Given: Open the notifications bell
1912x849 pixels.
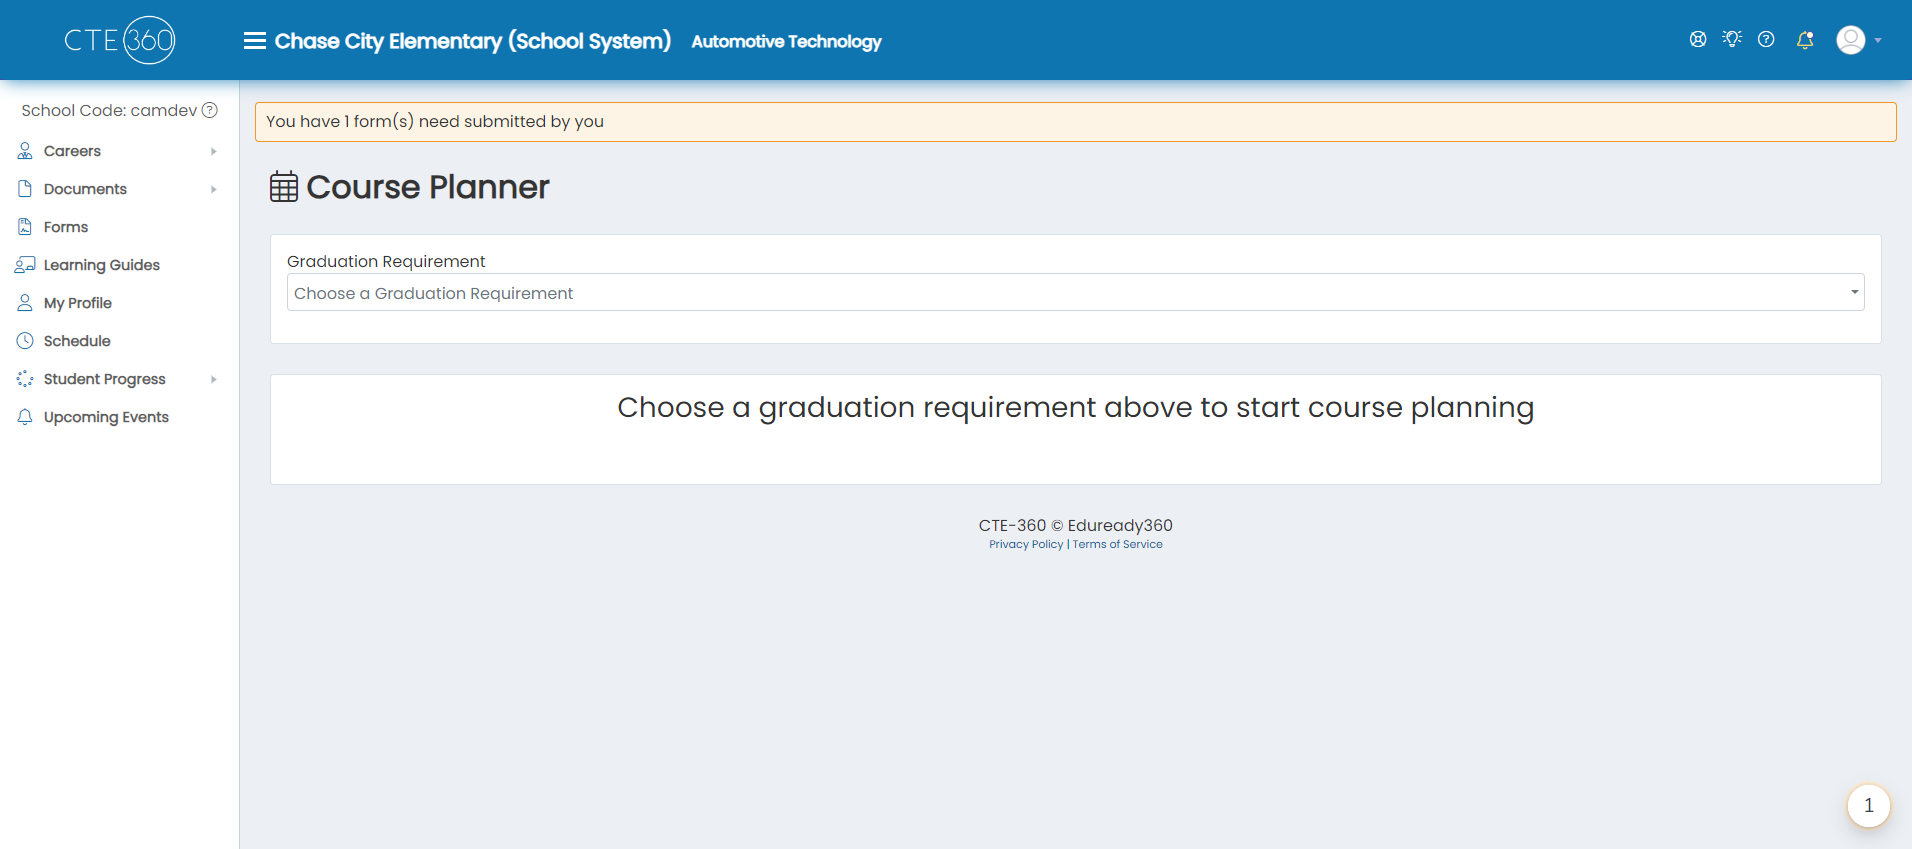Looking at the screenshot, I should pos(1805,40).
